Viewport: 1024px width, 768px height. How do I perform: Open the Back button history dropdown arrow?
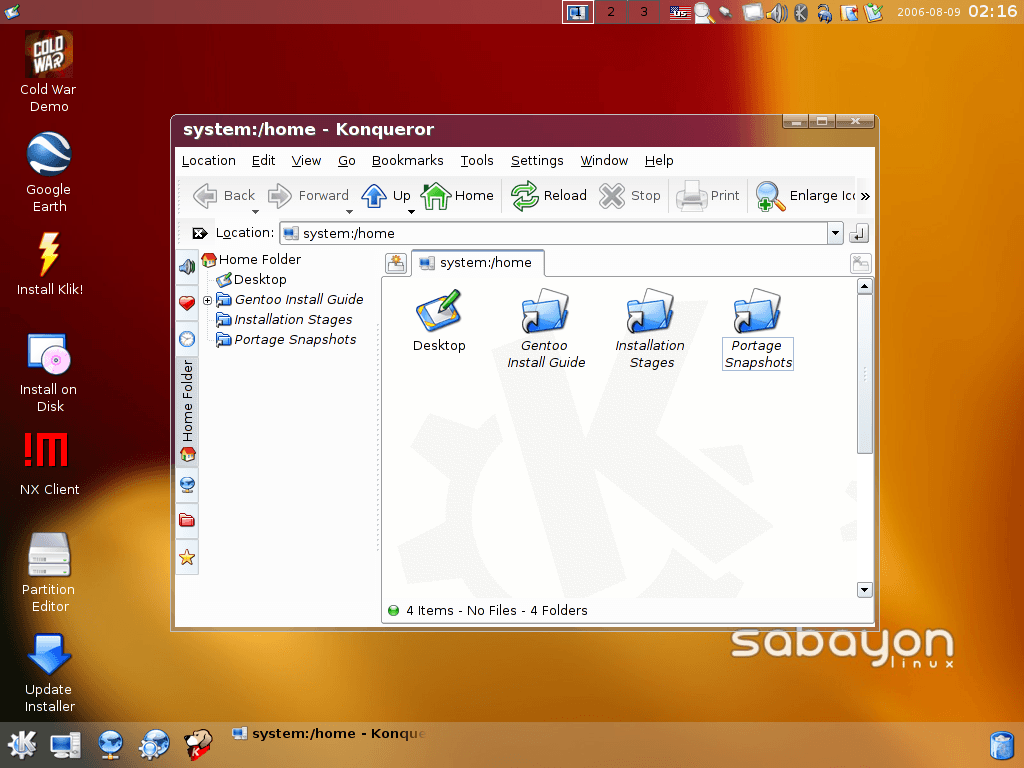[255, 212]
